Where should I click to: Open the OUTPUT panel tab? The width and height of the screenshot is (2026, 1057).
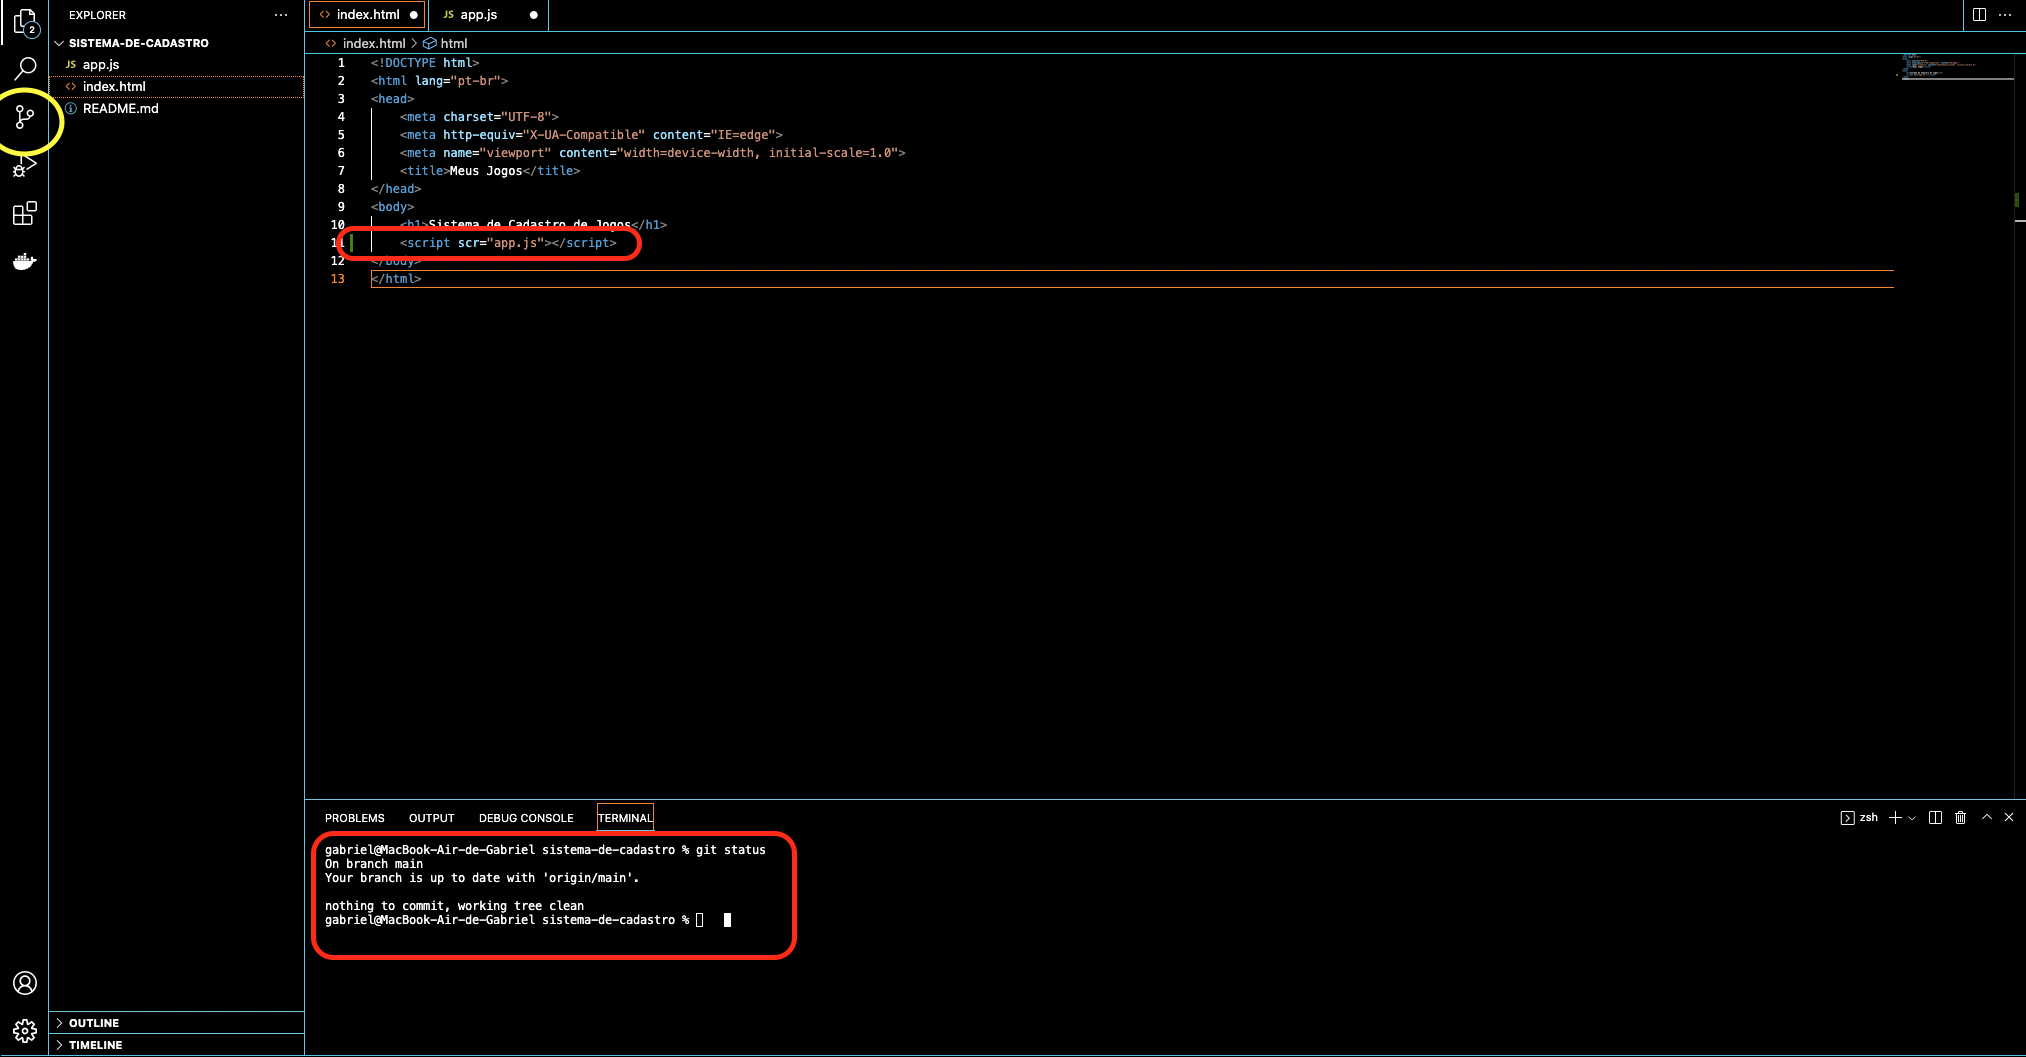click(x=431, y=818)
